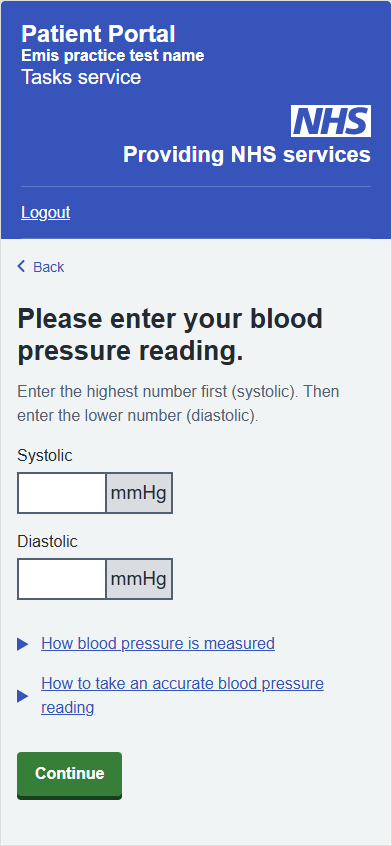Click the Back chevron arrow icon

click(22, 266)
